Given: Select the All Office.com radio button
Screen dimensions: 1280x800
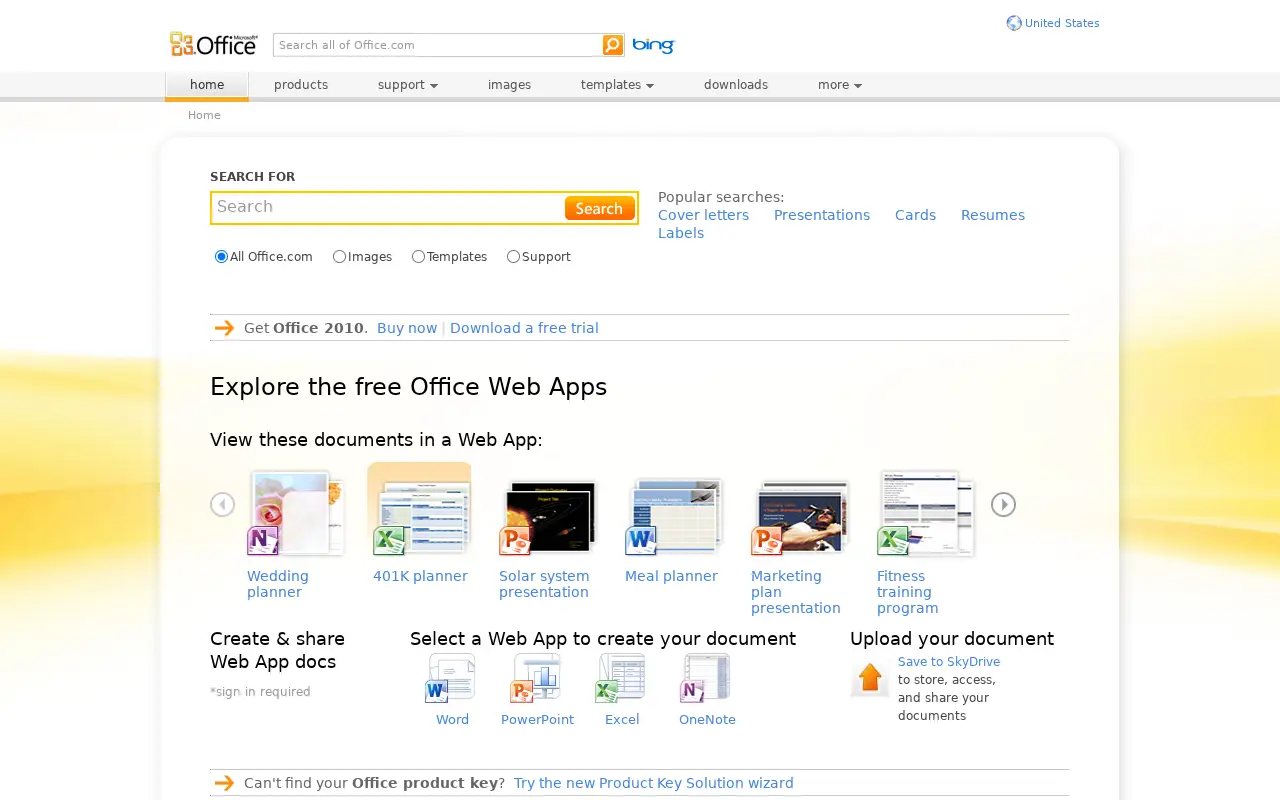Looking at the screenshot, I should click(221, 257).
